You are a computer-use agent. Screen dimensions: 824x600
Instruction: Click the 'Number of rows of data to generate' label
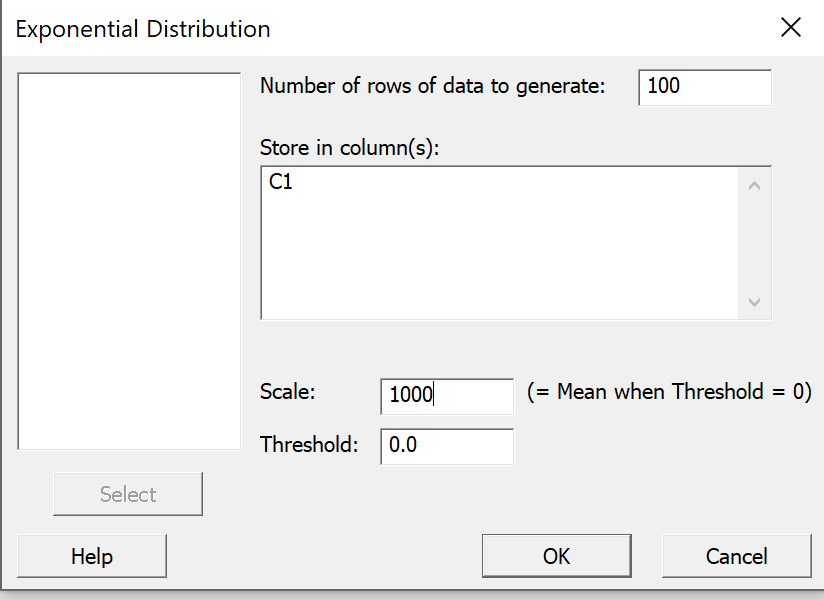(x=432, y=86)
